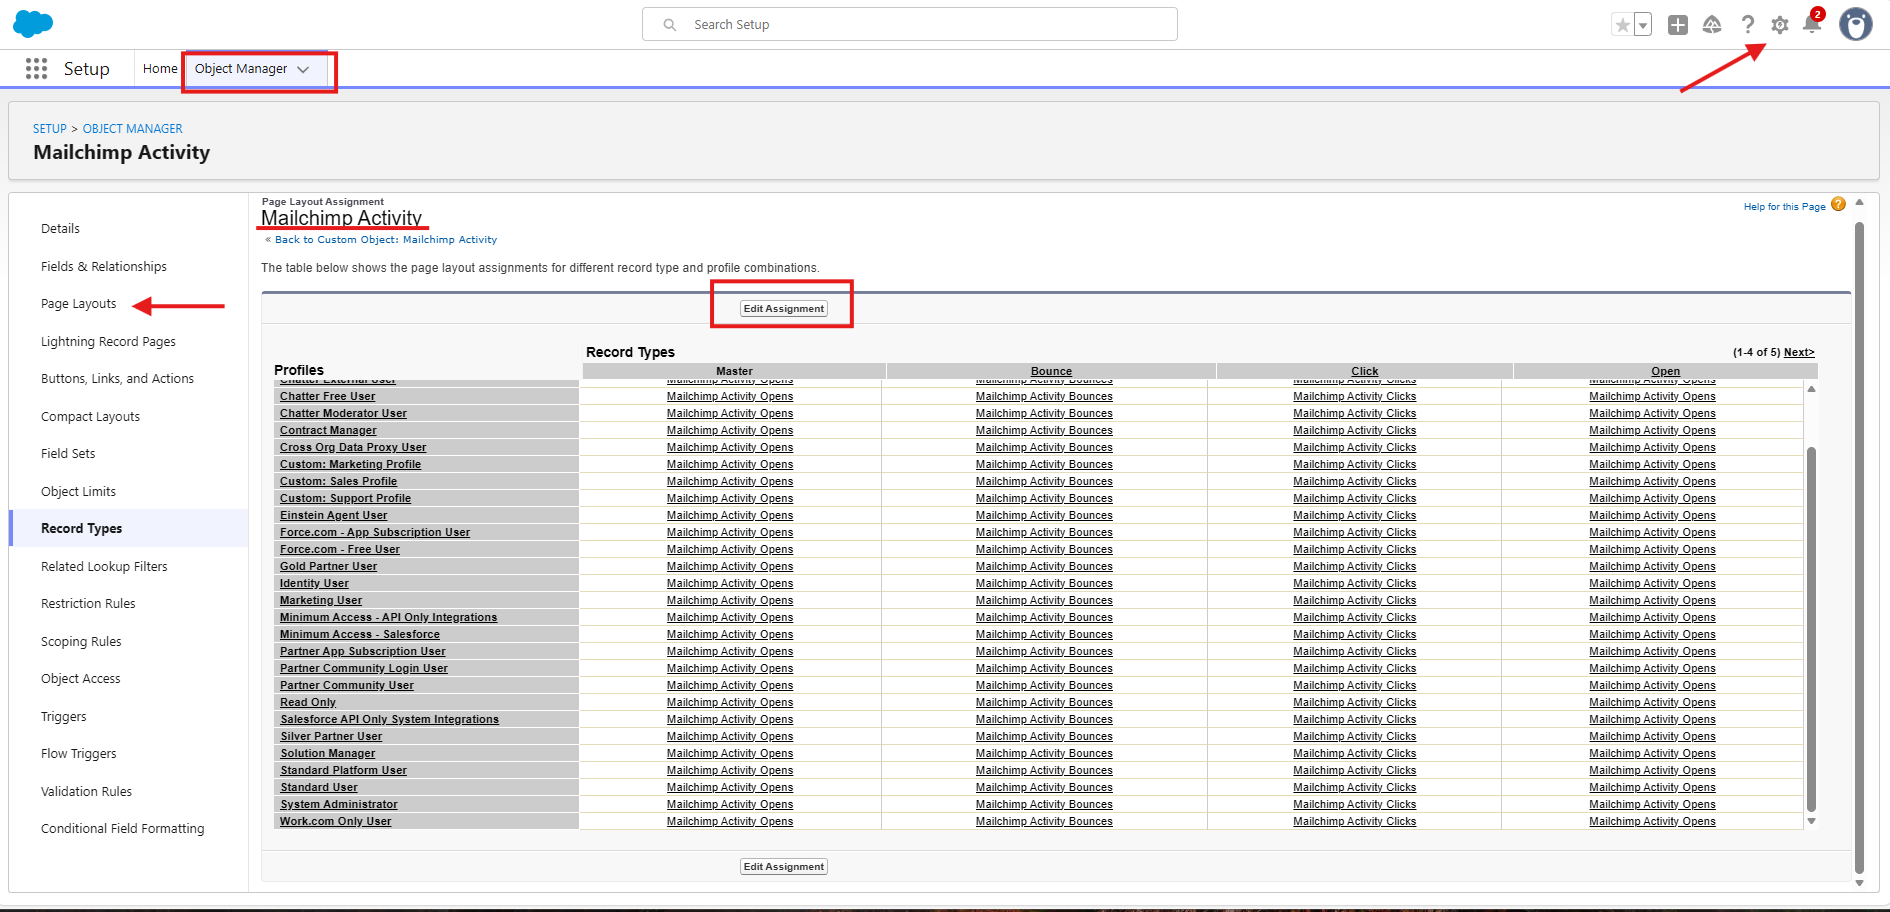
Task: Click the page panel scroll-down arrow
Action: click(x=1859, y=883)
